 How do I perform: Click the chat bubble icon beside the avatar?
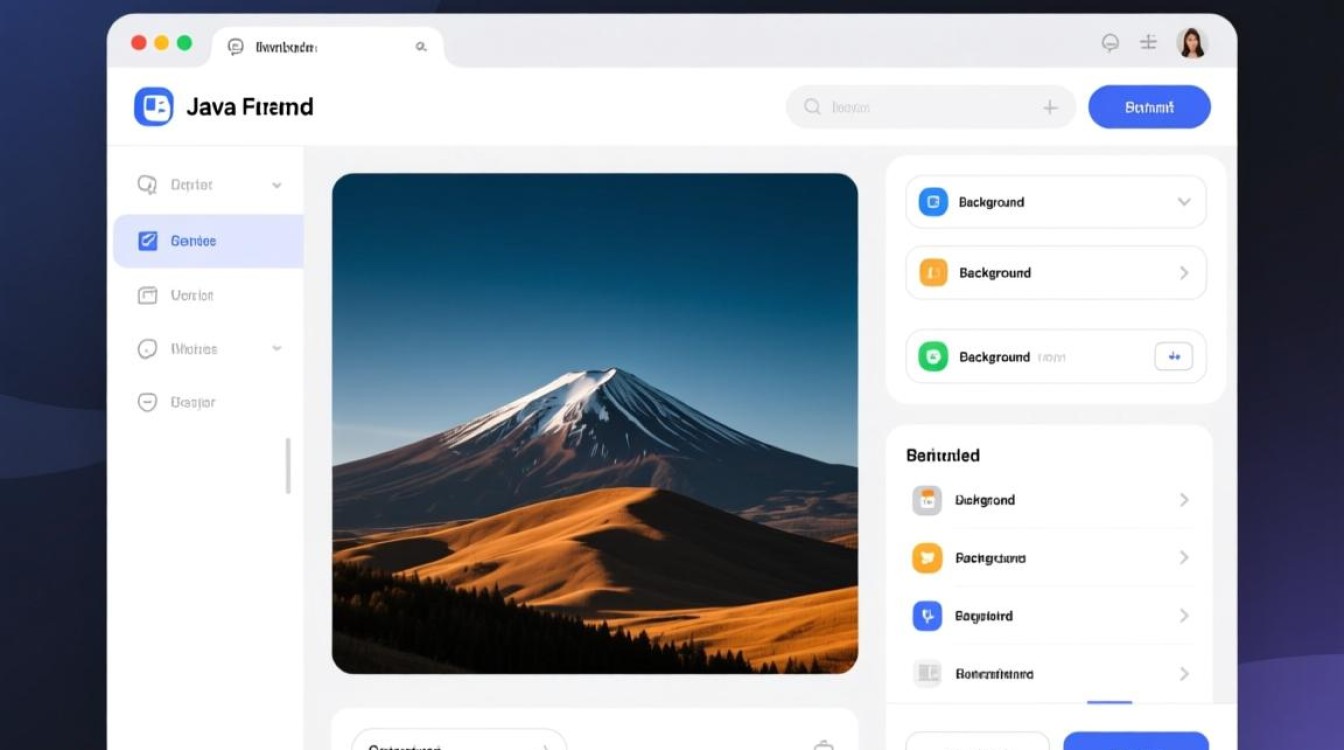[x=1110, y=43]
